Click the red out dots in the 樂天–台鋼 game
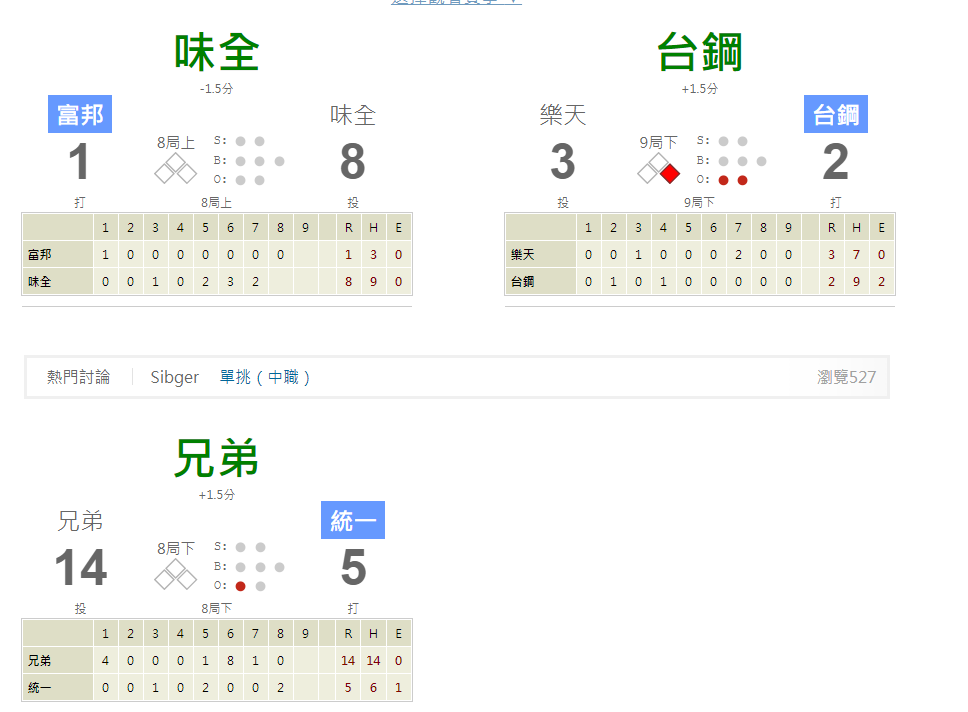The width and height of the screenshot is (968, 712). tap(733, 180)
